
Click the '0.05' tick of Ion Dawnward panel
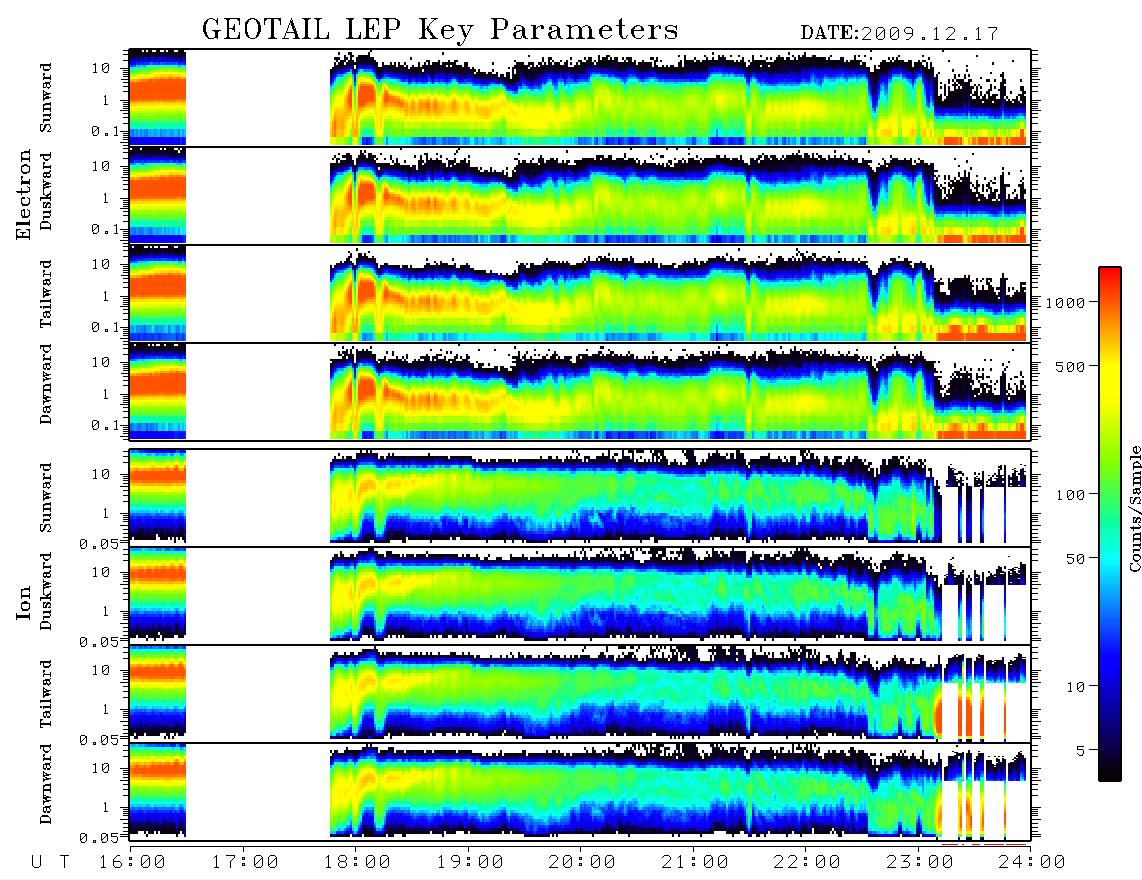pyautogui.click(x=100, y=838)
